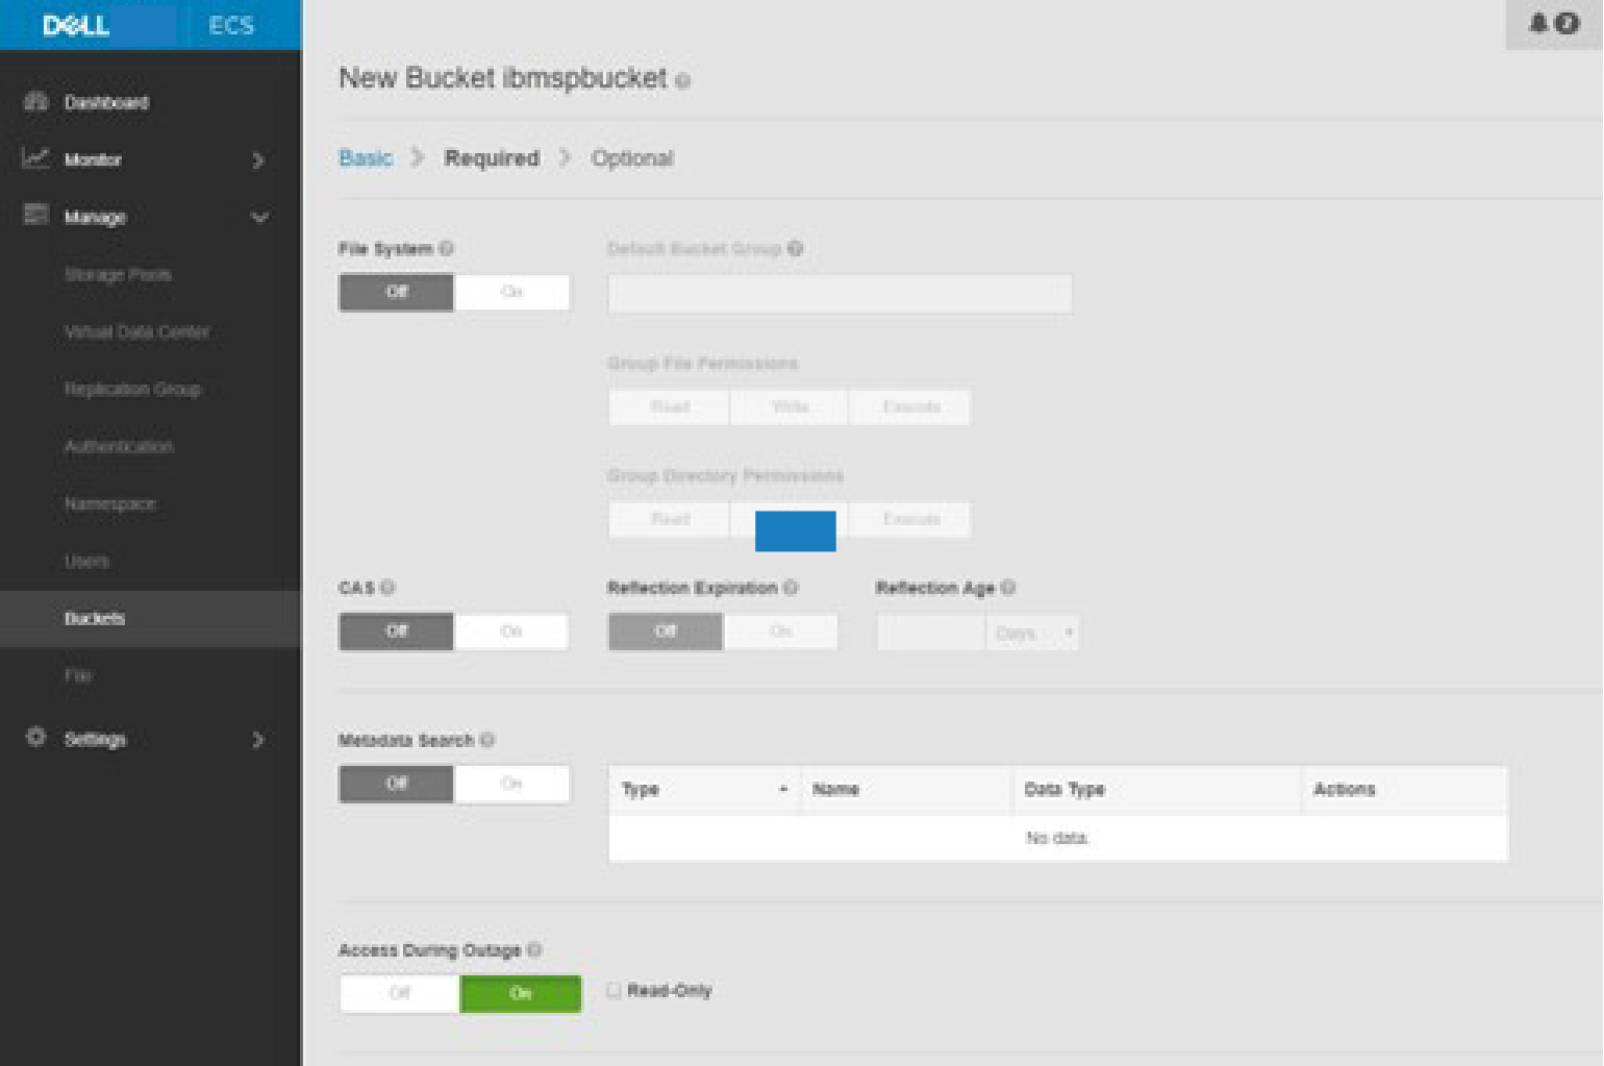Screen dimensions: 1604x1066
Task: Show Reflection Expiration info icon
Action: coord(790,587)
